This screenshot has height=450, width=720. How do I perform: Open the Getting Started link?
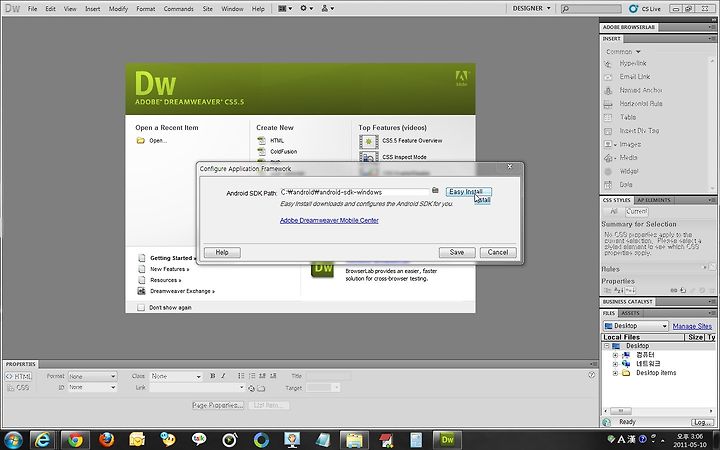(173, 258)
